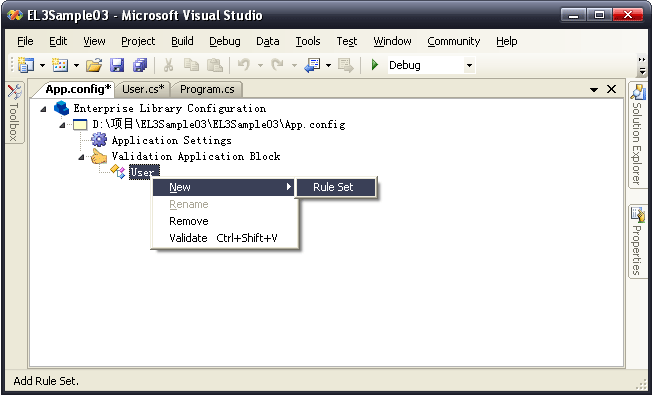Select the User tree node
This screenshot has width=653, height=396.
click(x=144, y=172)
